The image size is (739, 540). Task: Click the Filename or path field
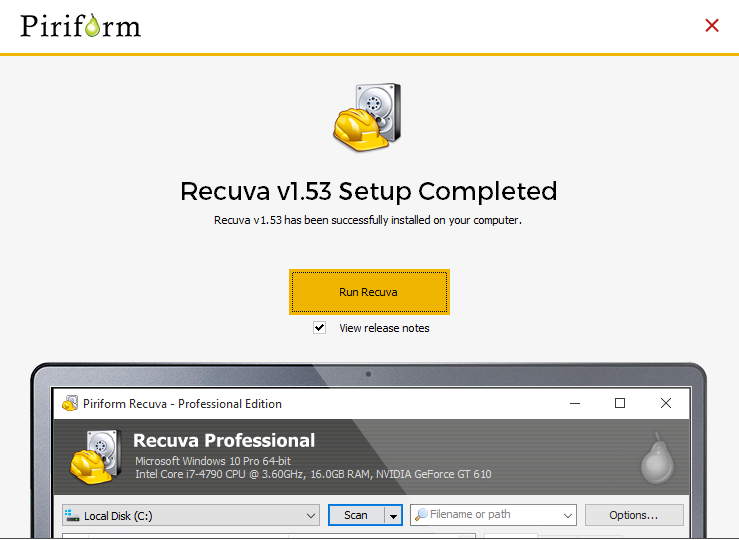(x=493, y=515)
